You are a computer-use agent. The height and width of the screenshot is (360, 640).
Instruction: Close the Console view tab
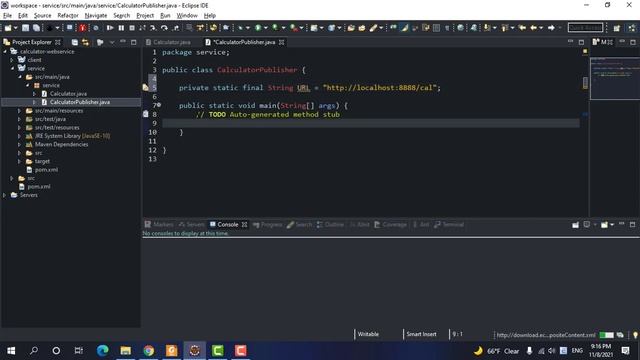[244, 224]
